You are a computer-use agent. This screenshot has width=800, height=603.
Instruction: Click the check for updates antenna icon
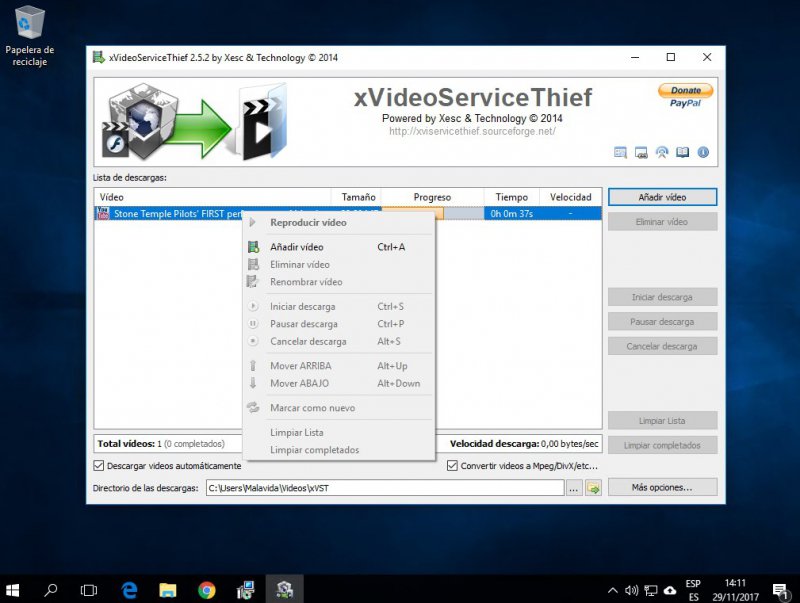coord(661,153)
